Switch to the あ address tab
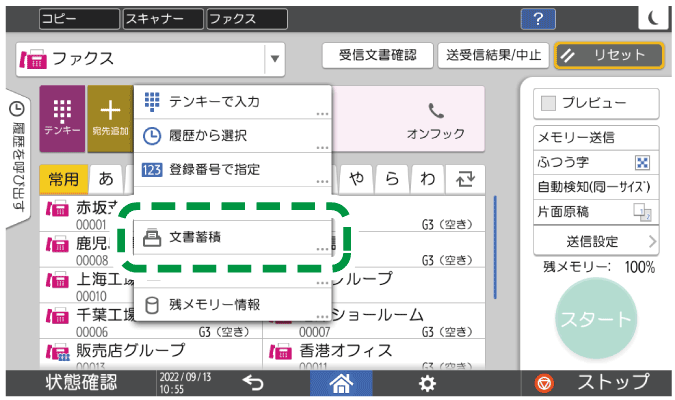The width and height of the screenshot is (675, 400). coord(106,179)
